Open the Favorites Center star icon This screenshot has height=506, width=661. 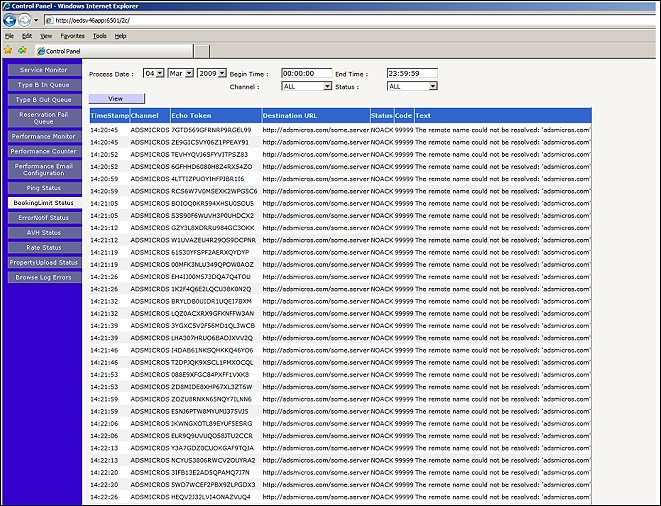(8, 49)
